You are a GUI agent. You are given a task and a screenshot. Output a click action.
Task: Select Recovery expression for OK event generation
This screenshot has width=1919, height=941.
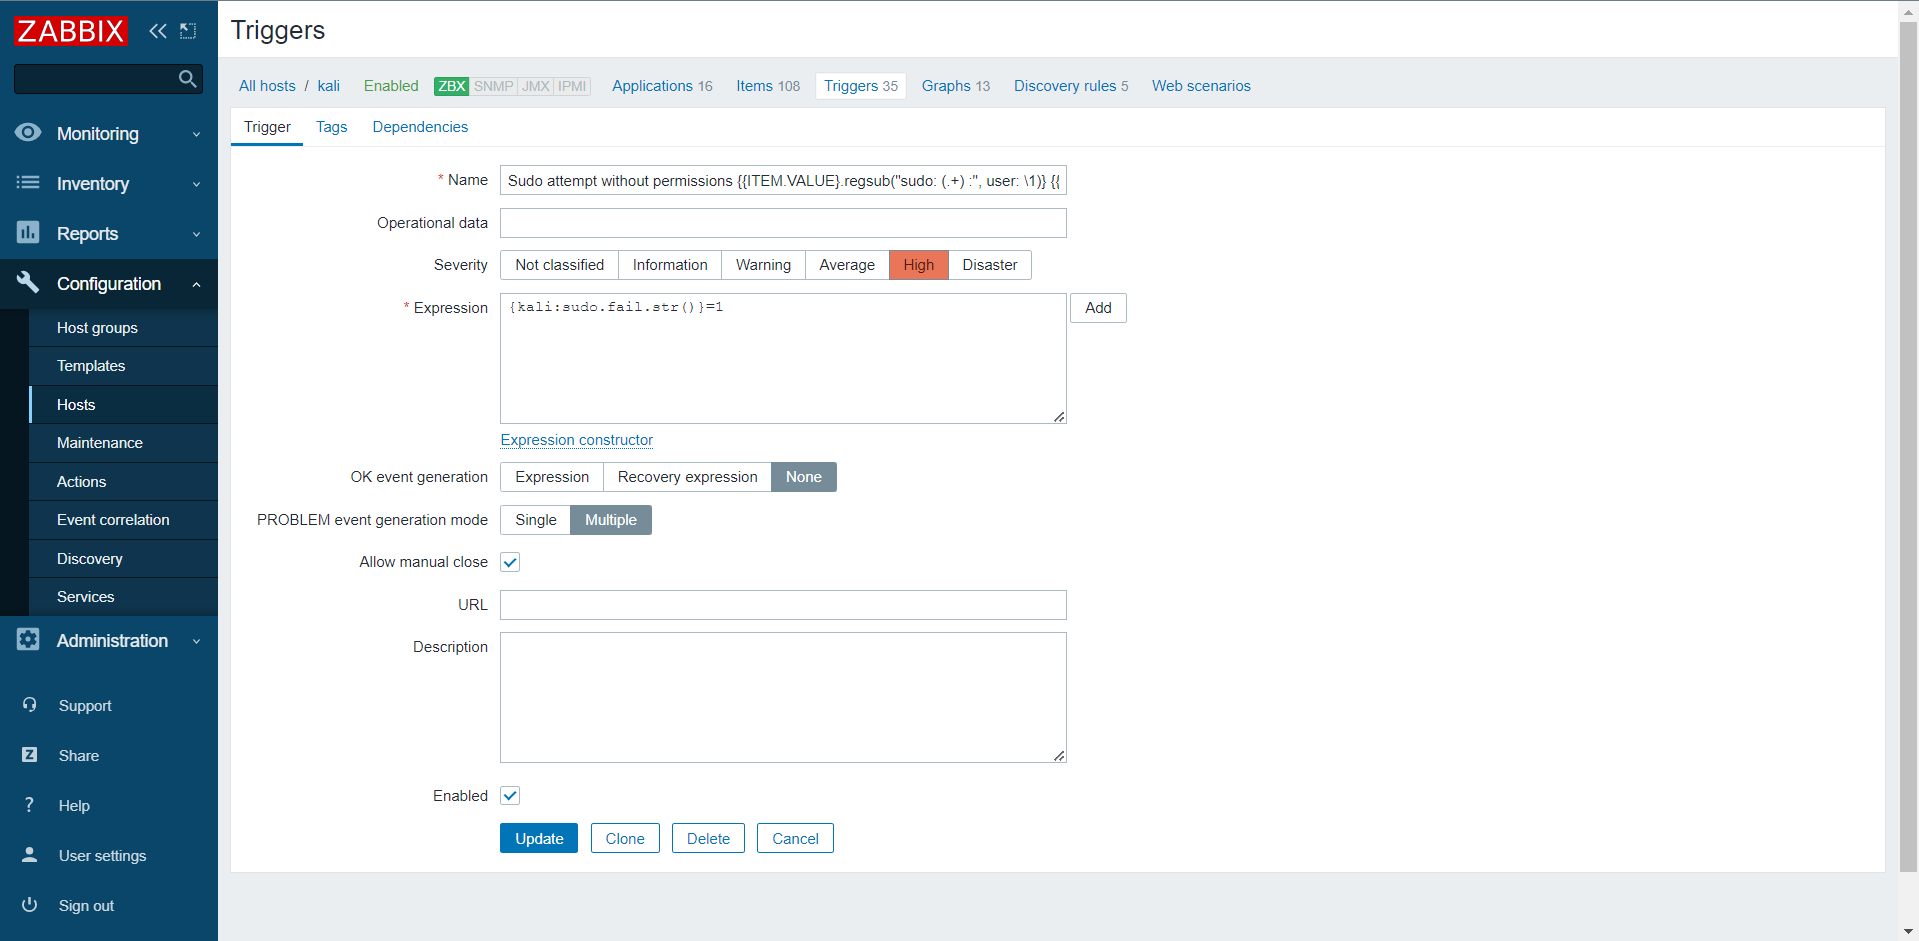pos(688,477)
